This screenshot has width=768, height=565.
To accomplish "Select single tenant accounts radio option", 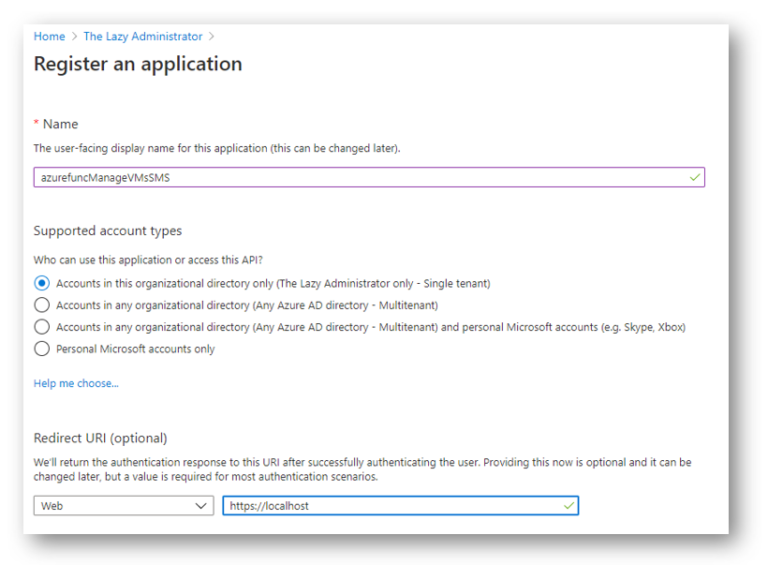I will click(x=42, y=283).
